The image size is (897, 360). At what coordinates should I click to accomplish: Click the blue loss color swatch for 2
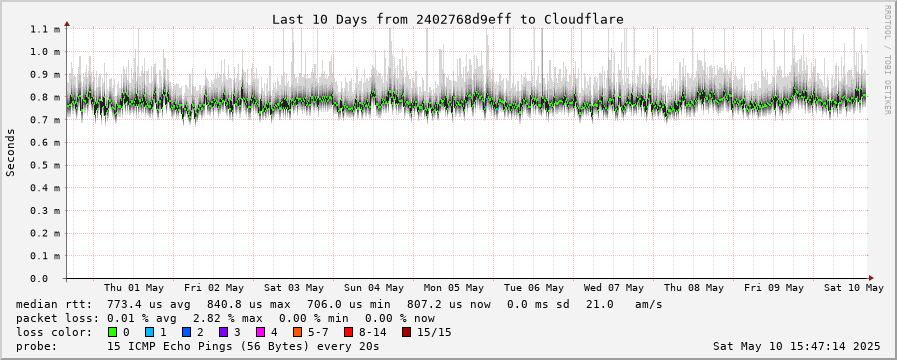[185, 332]
